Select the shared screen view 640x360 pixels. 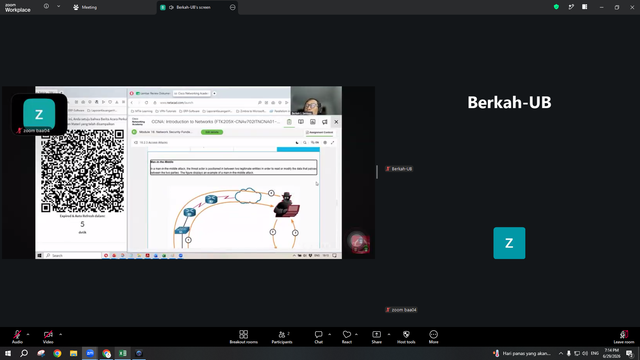tap(189, 172)
